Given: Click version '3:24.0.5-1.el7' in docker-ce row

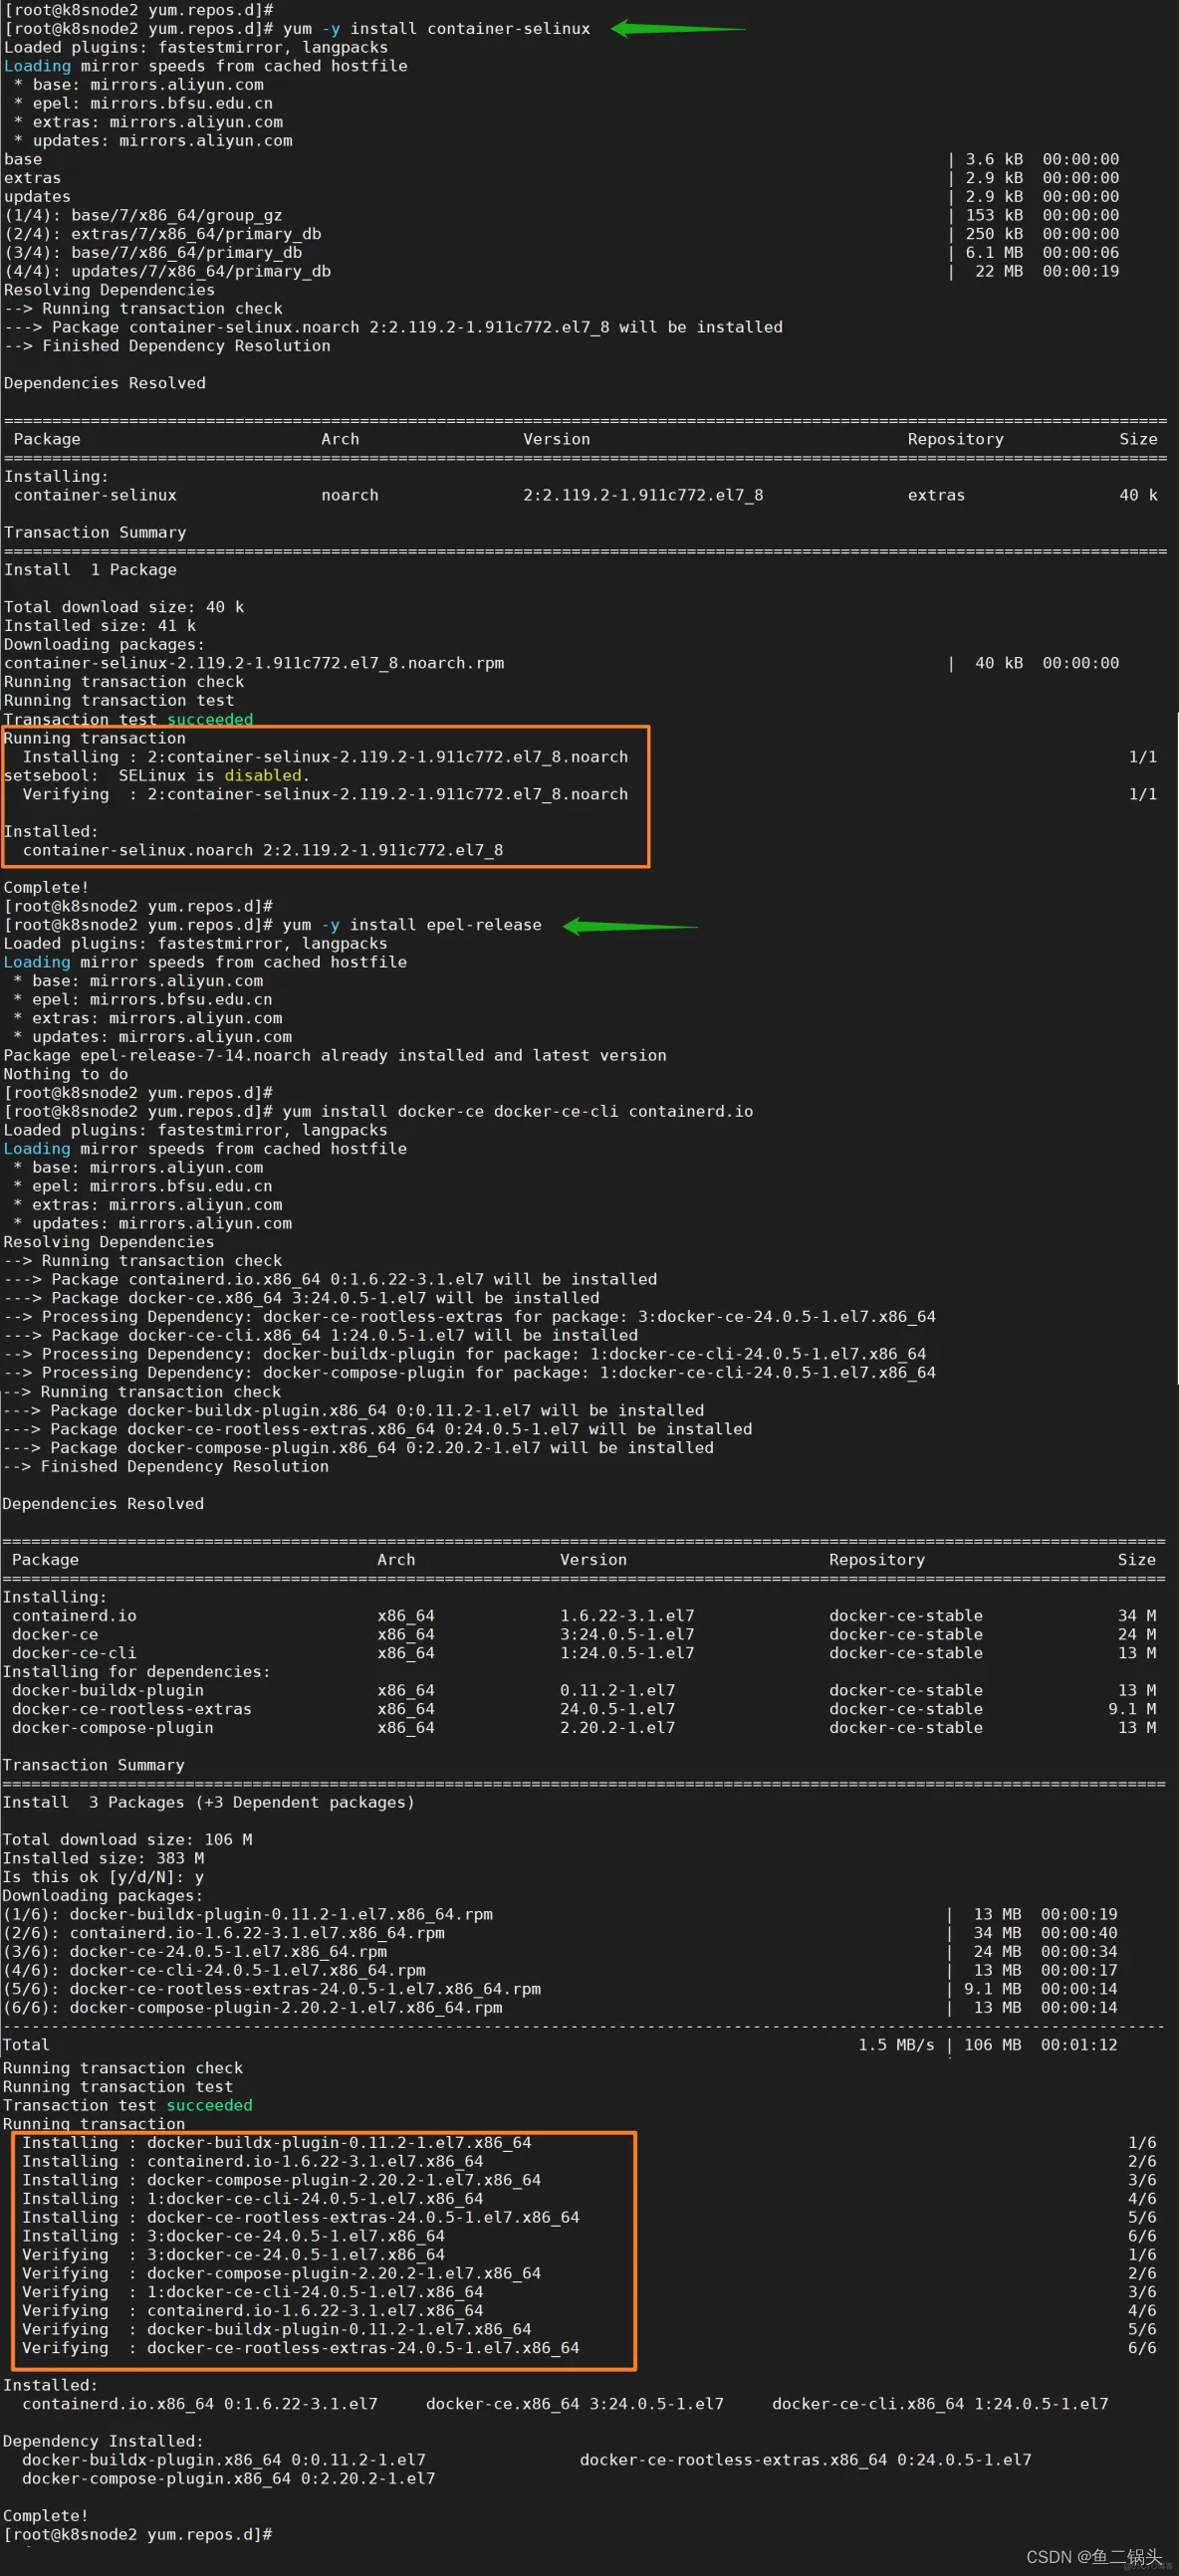Looking at the screenshot, I should pyautogui.click(x=627, y=1634).
